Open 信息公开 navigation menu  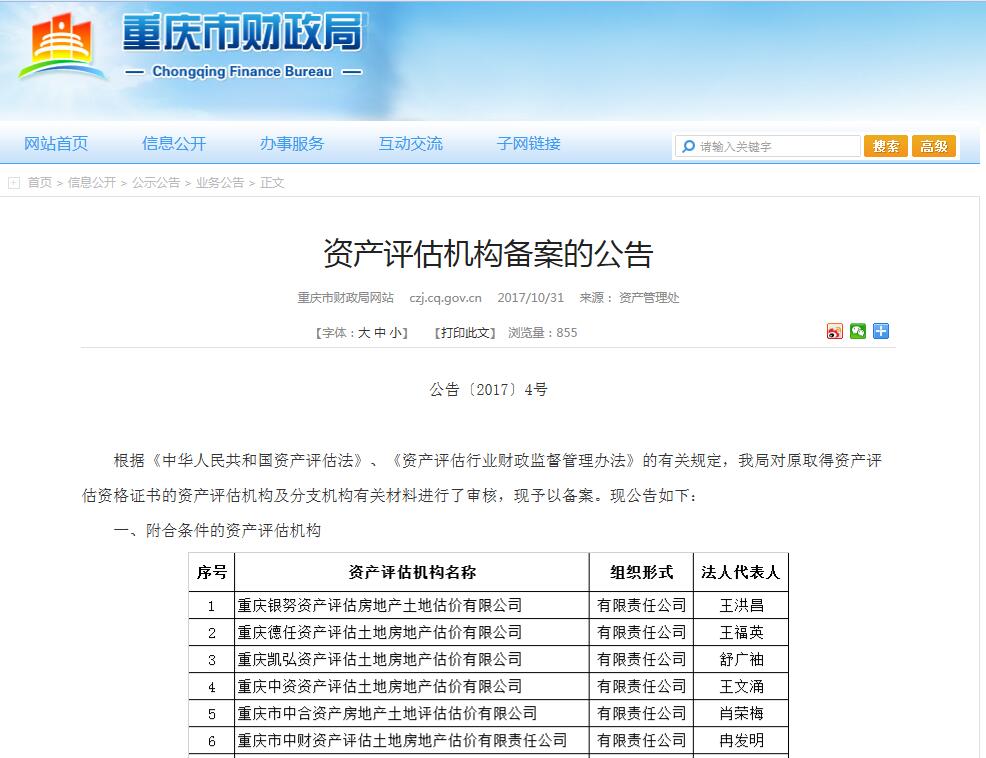pos(174,144)
